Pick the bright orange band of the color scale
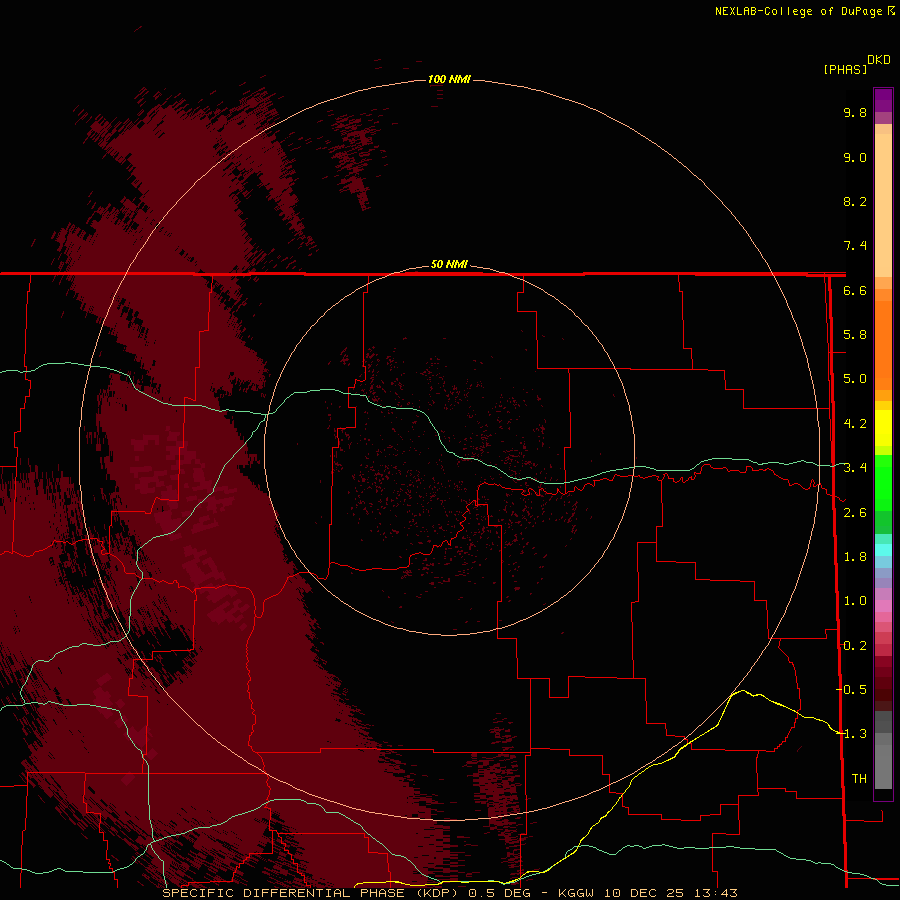Viewport: 900px width, 900px height. [x=883, y=346]
